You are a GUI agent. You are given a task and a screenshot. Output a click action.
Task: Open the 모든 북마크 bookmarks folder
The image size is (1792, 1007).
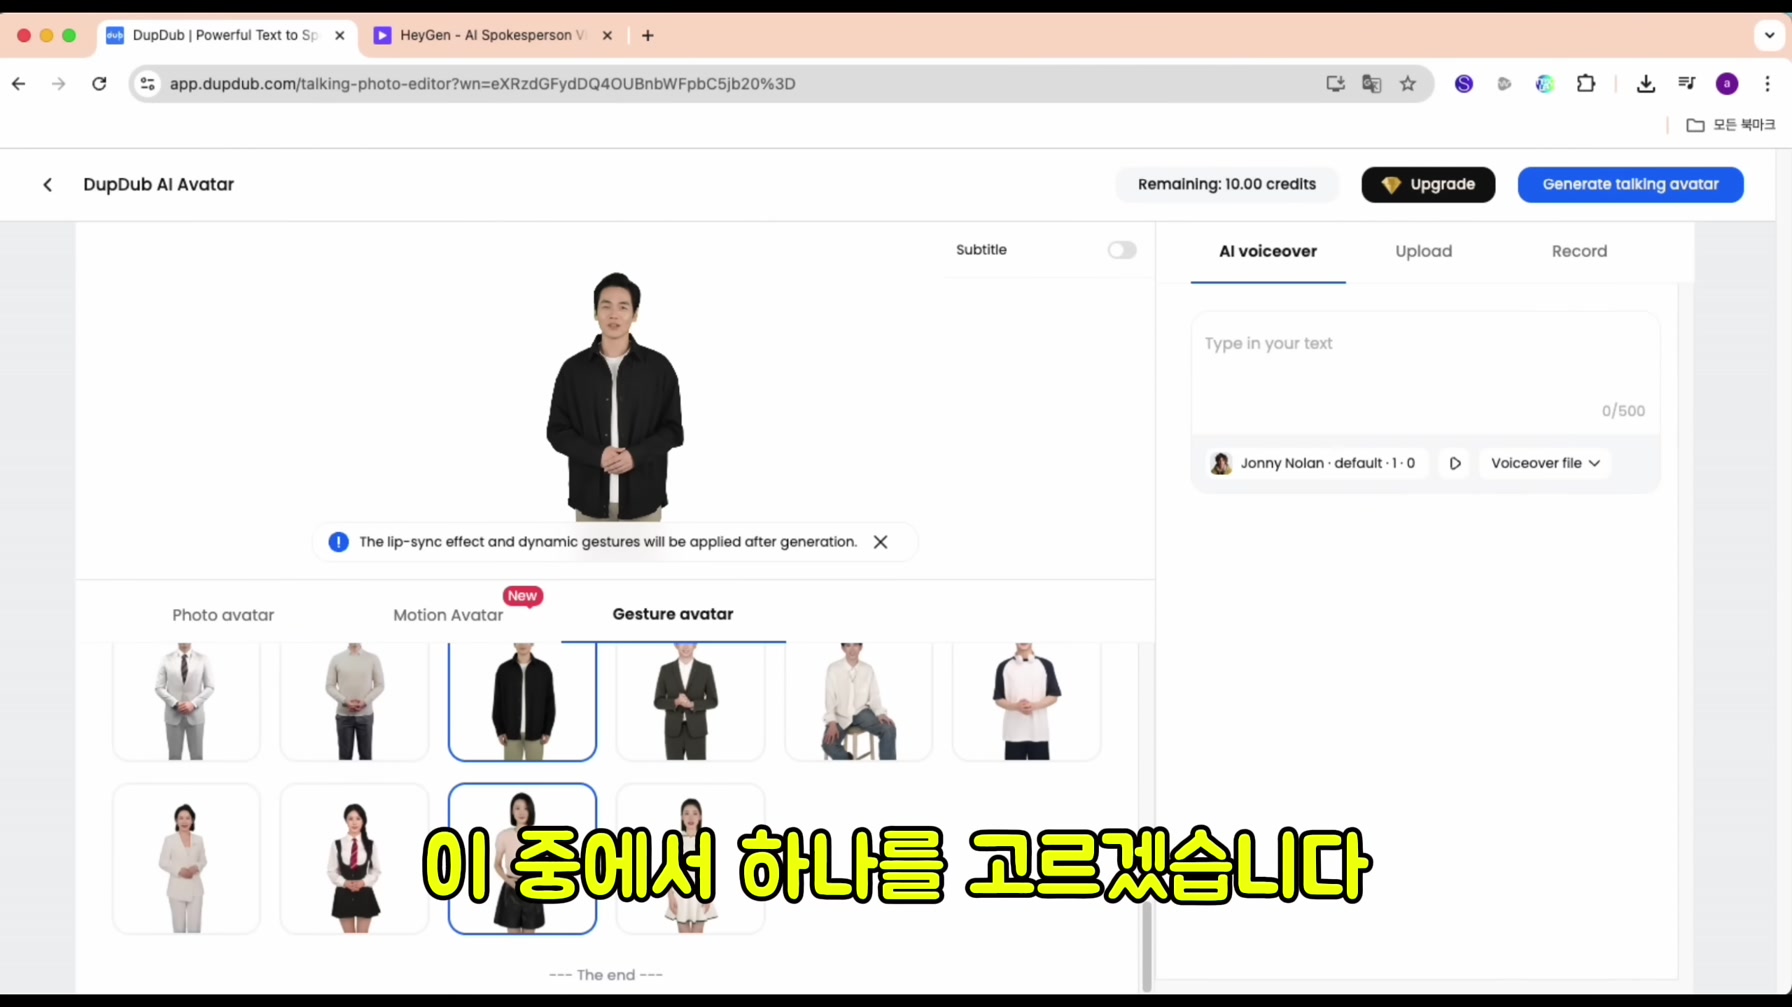(x=1731, y=125)
